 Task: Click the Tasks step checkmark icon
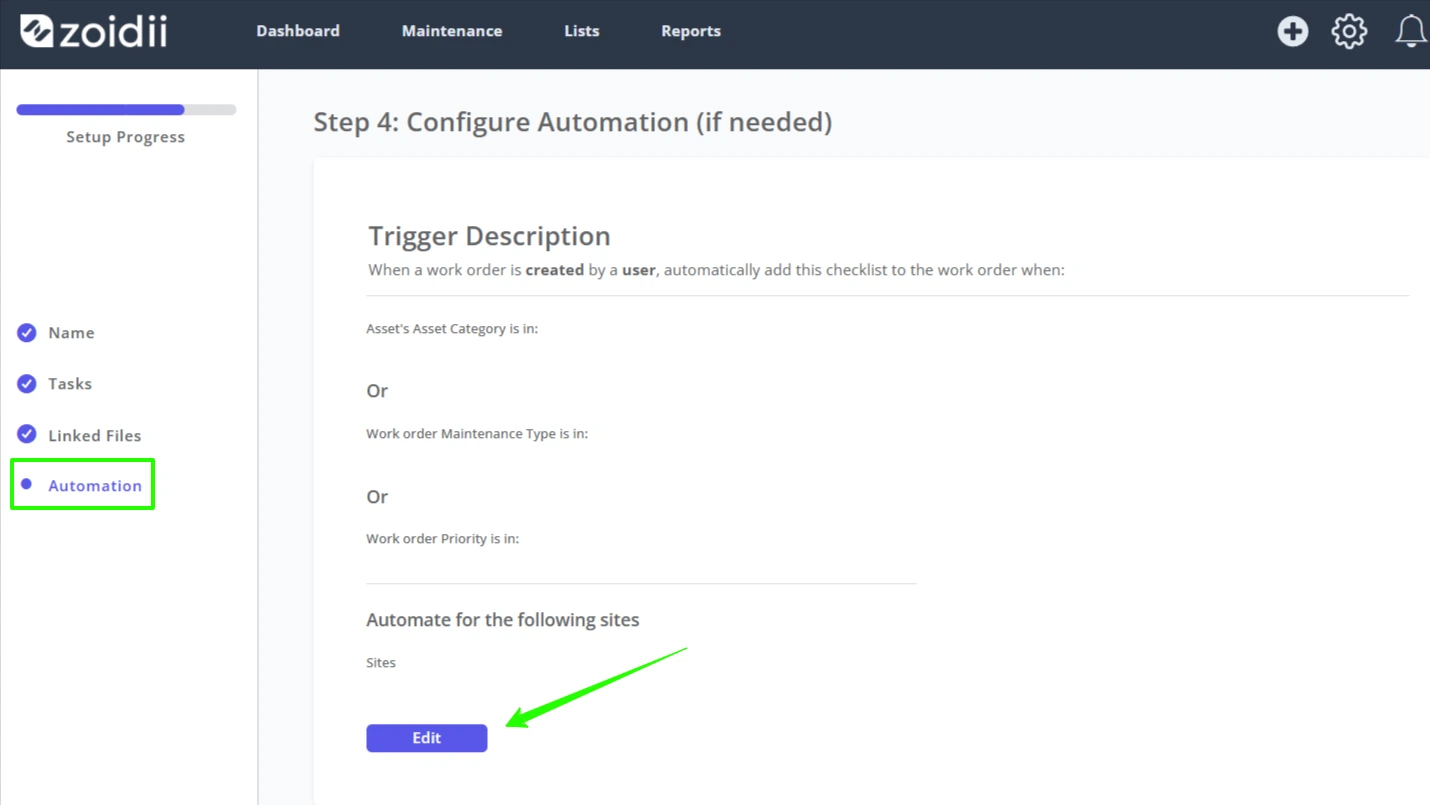27,384
